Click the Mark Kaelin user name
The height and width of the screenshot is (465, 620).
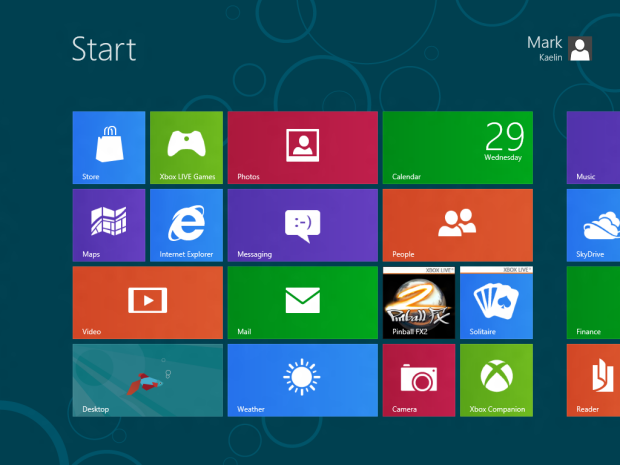(x=544, y=49)
